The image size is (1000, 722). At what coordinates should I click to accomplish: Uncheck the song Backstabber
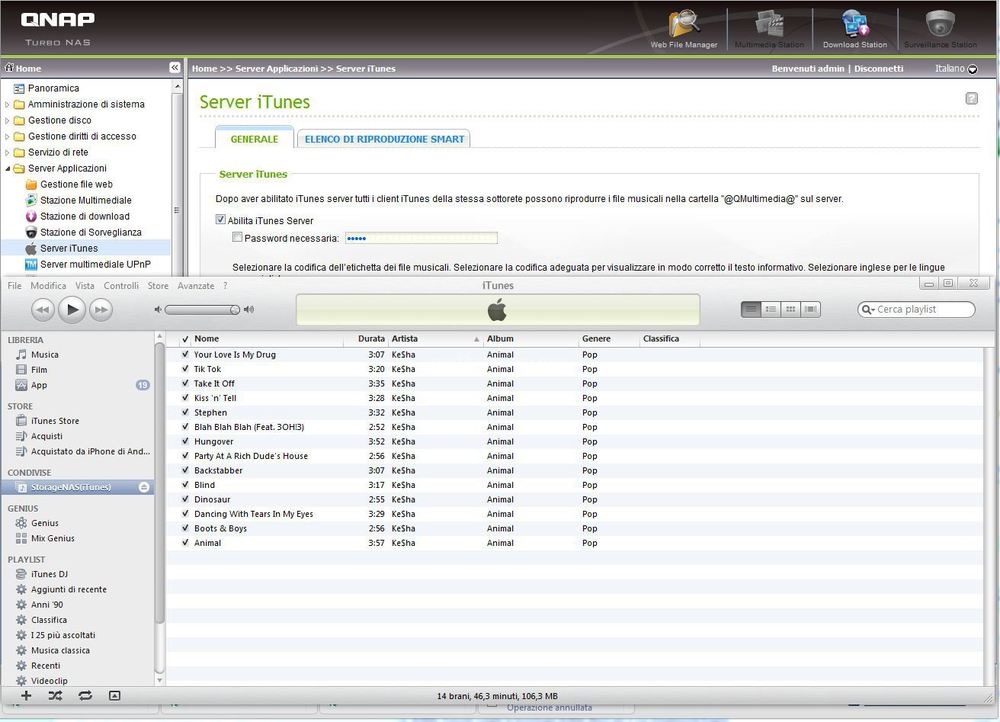click(185, 470)
